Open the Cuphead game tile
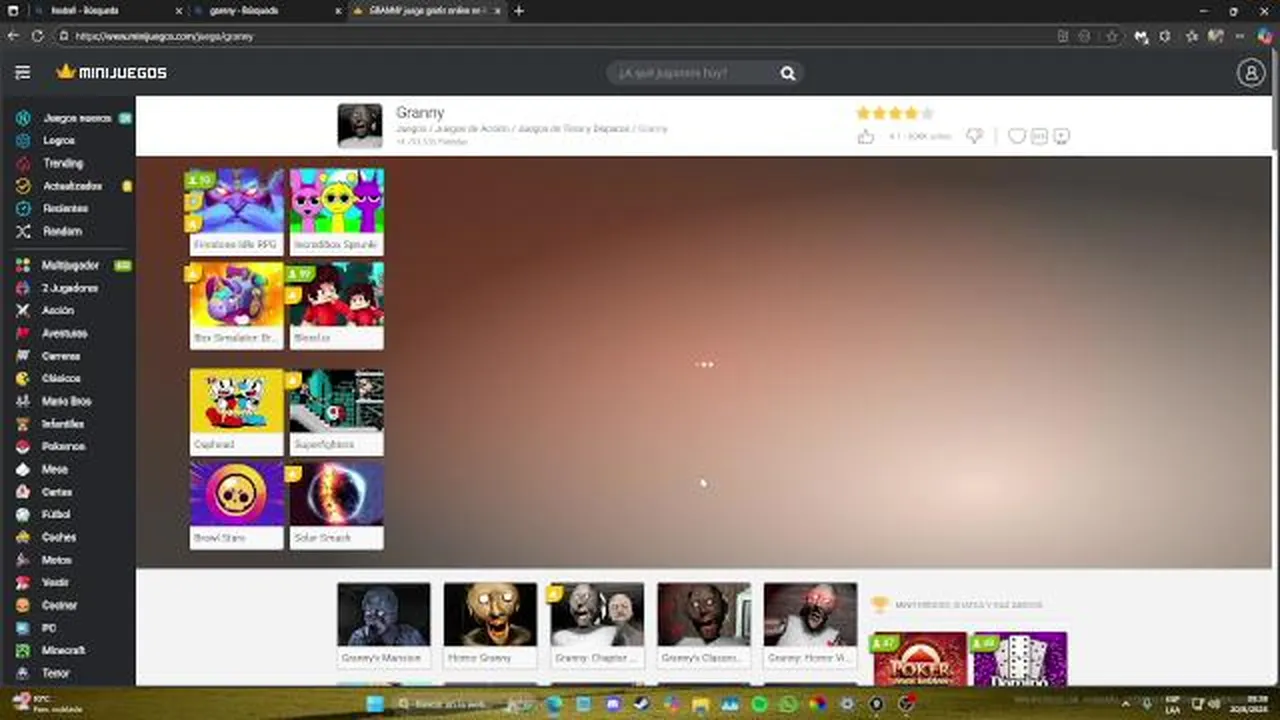1280x720 pixels. click(237, 412)
